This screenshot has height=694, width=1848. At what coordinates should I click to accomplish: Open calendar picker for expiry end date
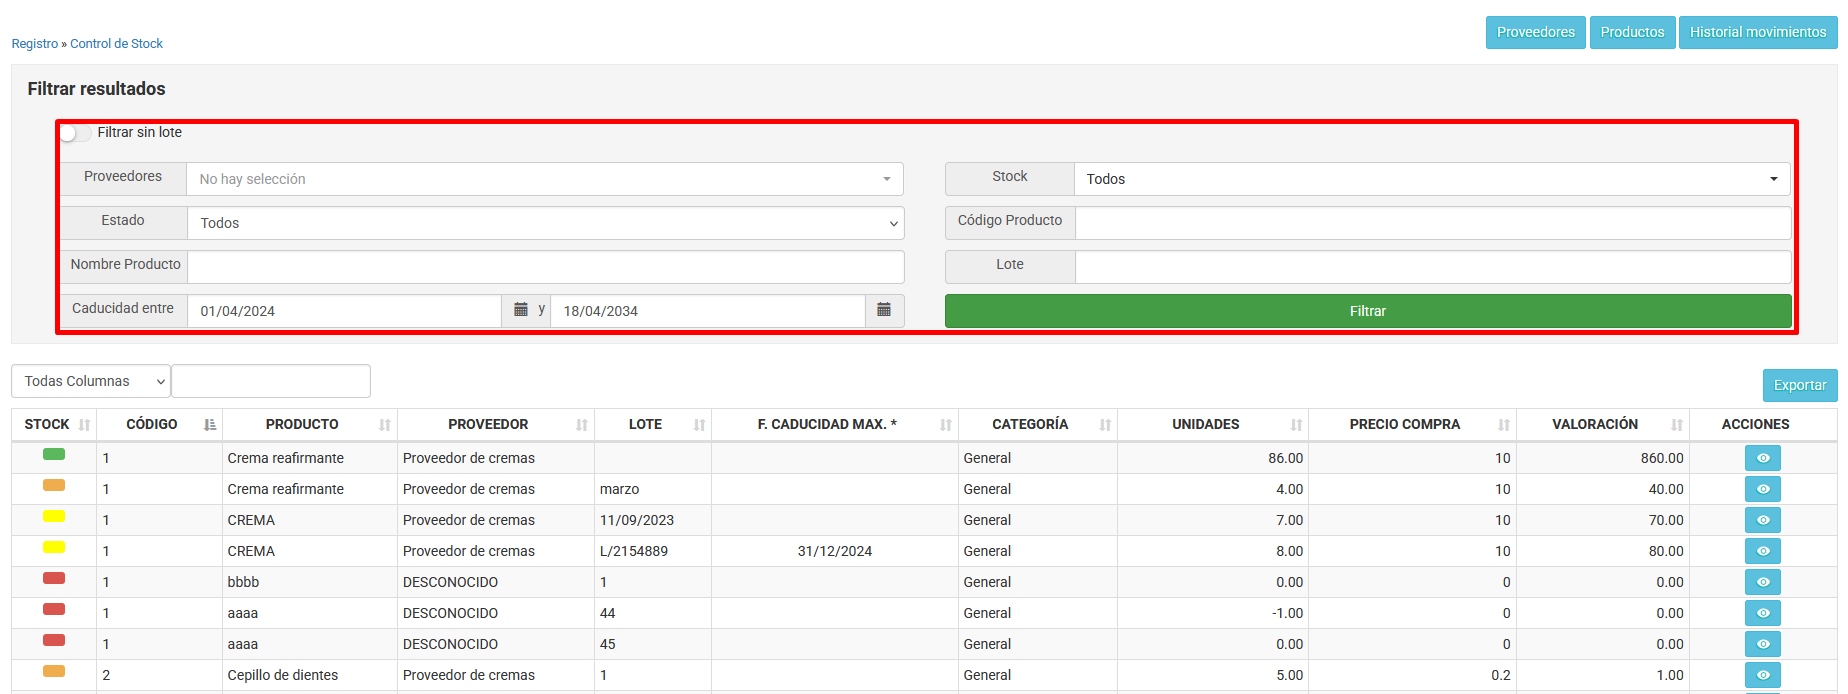[884, 310]
